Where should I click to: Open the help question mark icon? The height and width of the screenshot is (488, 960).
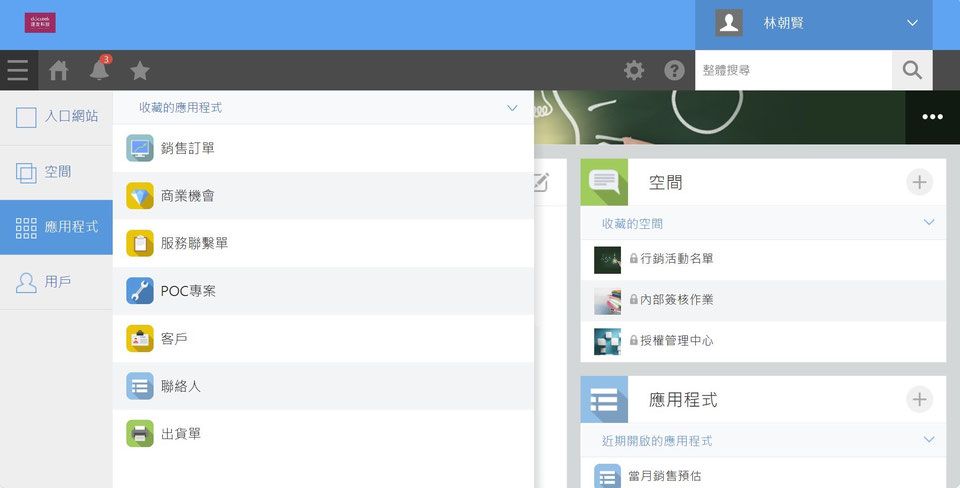674,70
